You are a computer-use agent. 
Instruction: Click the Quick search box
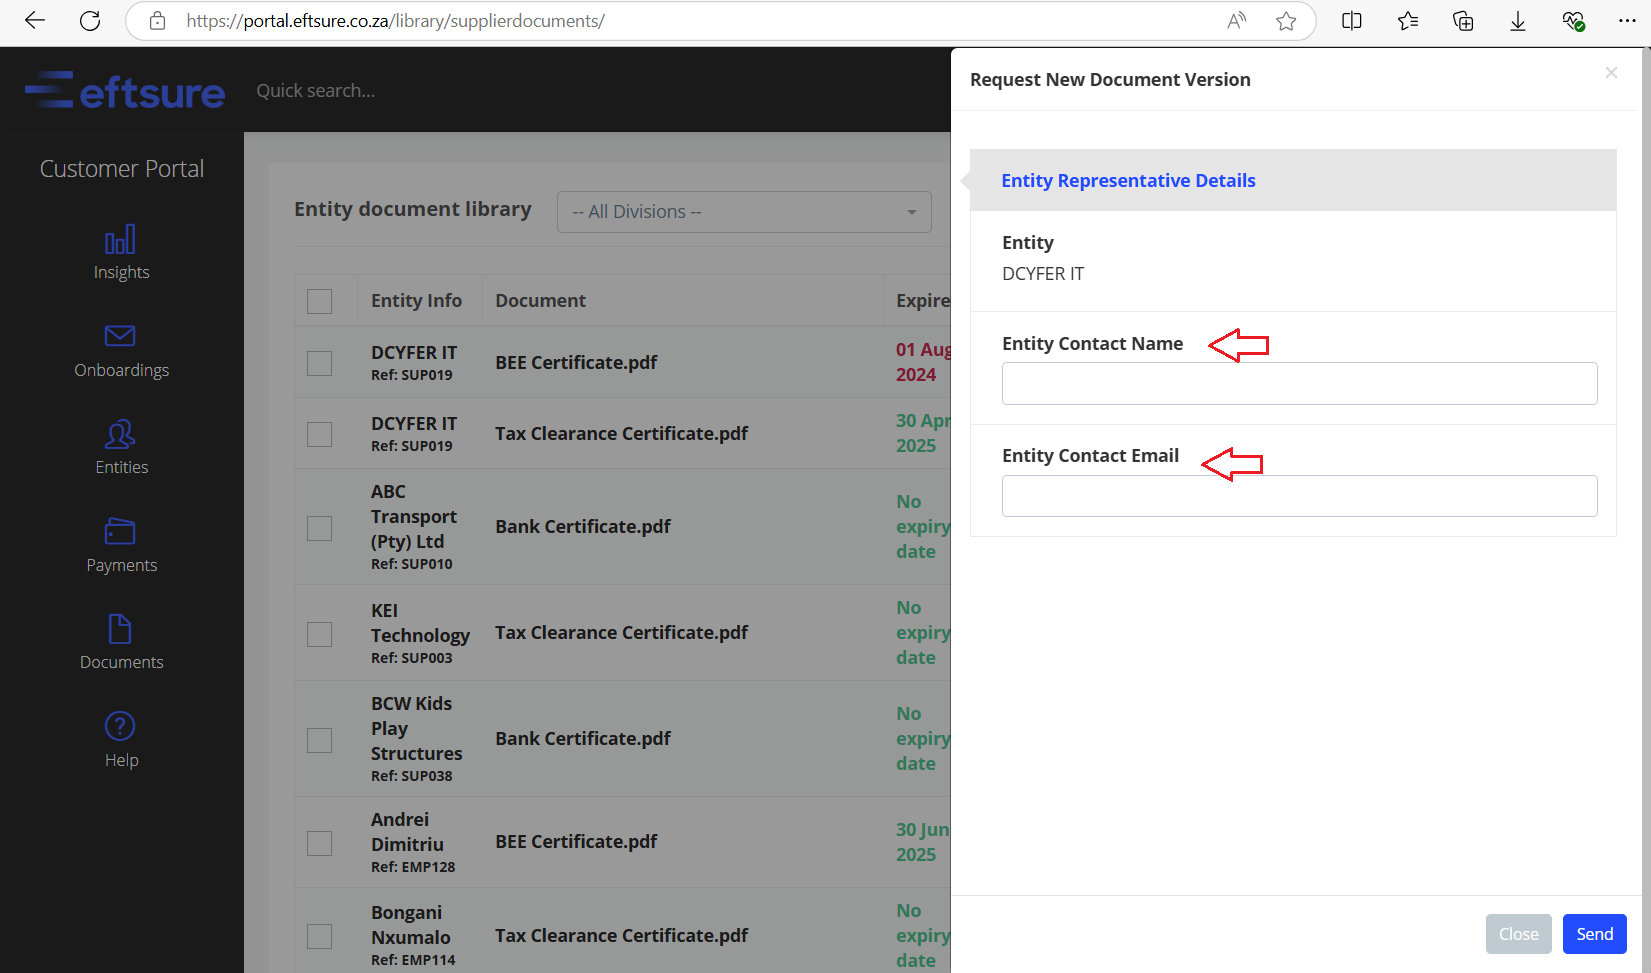pos(316,91)
